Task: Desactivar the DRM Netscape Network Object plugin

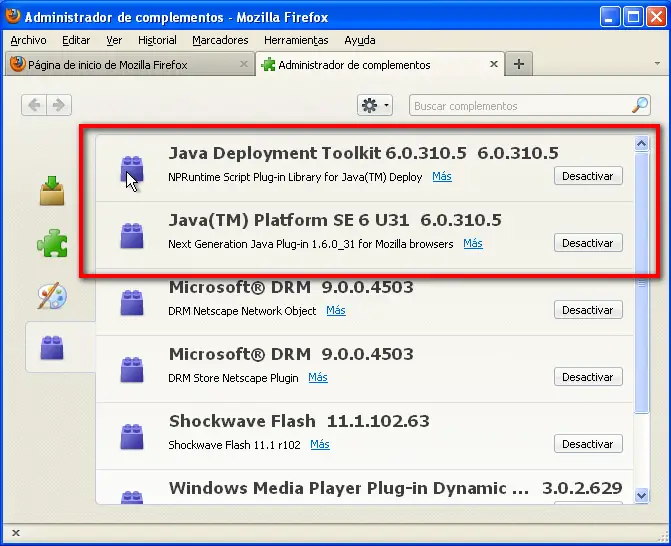Action: tap(588, 310)
